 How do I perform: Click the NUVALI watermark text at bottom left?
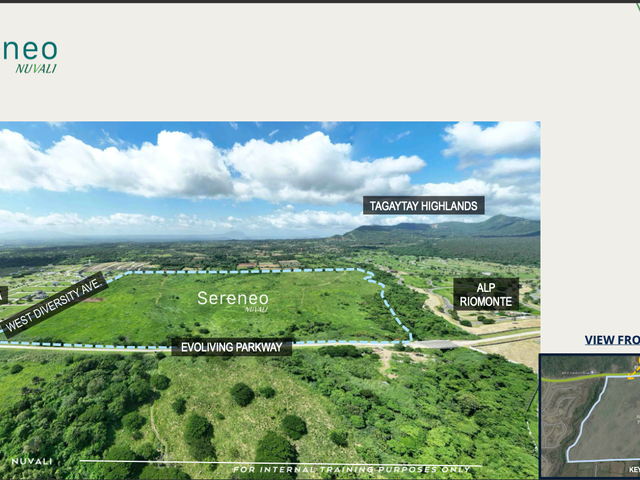click(x=32, y=462)
